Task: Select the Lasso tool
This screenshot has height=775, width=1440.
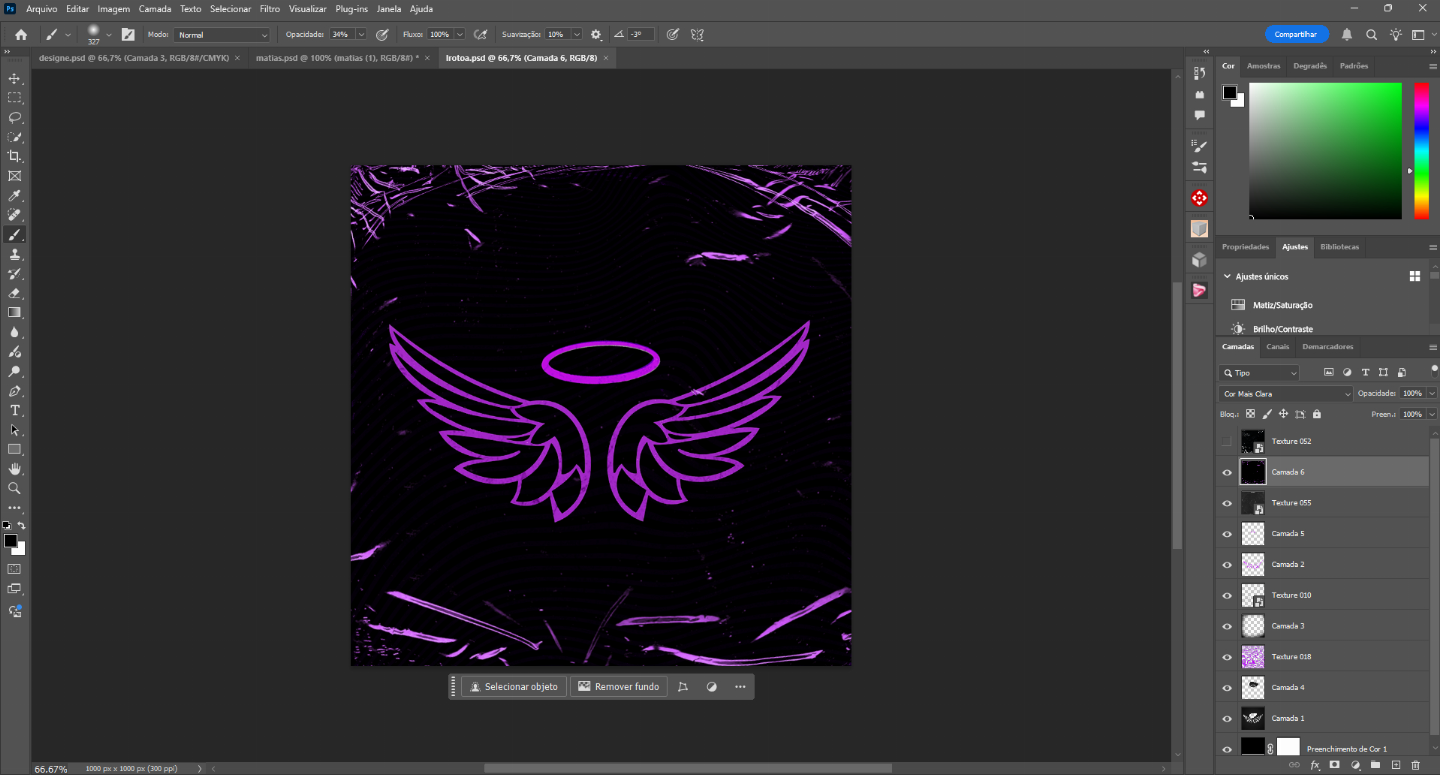Action: pos(15,117)
